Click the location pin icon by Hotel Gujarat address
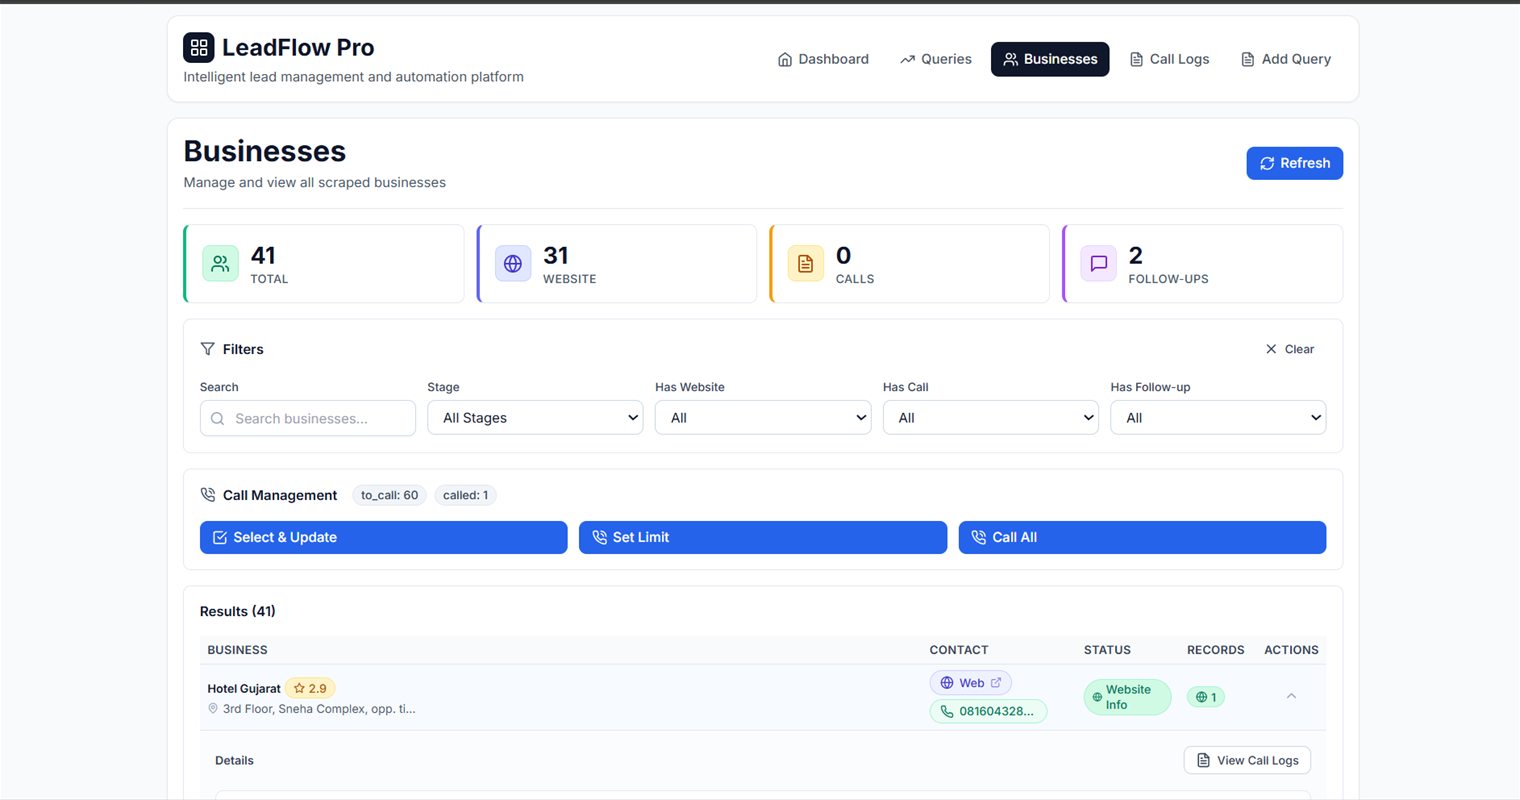 213,708
